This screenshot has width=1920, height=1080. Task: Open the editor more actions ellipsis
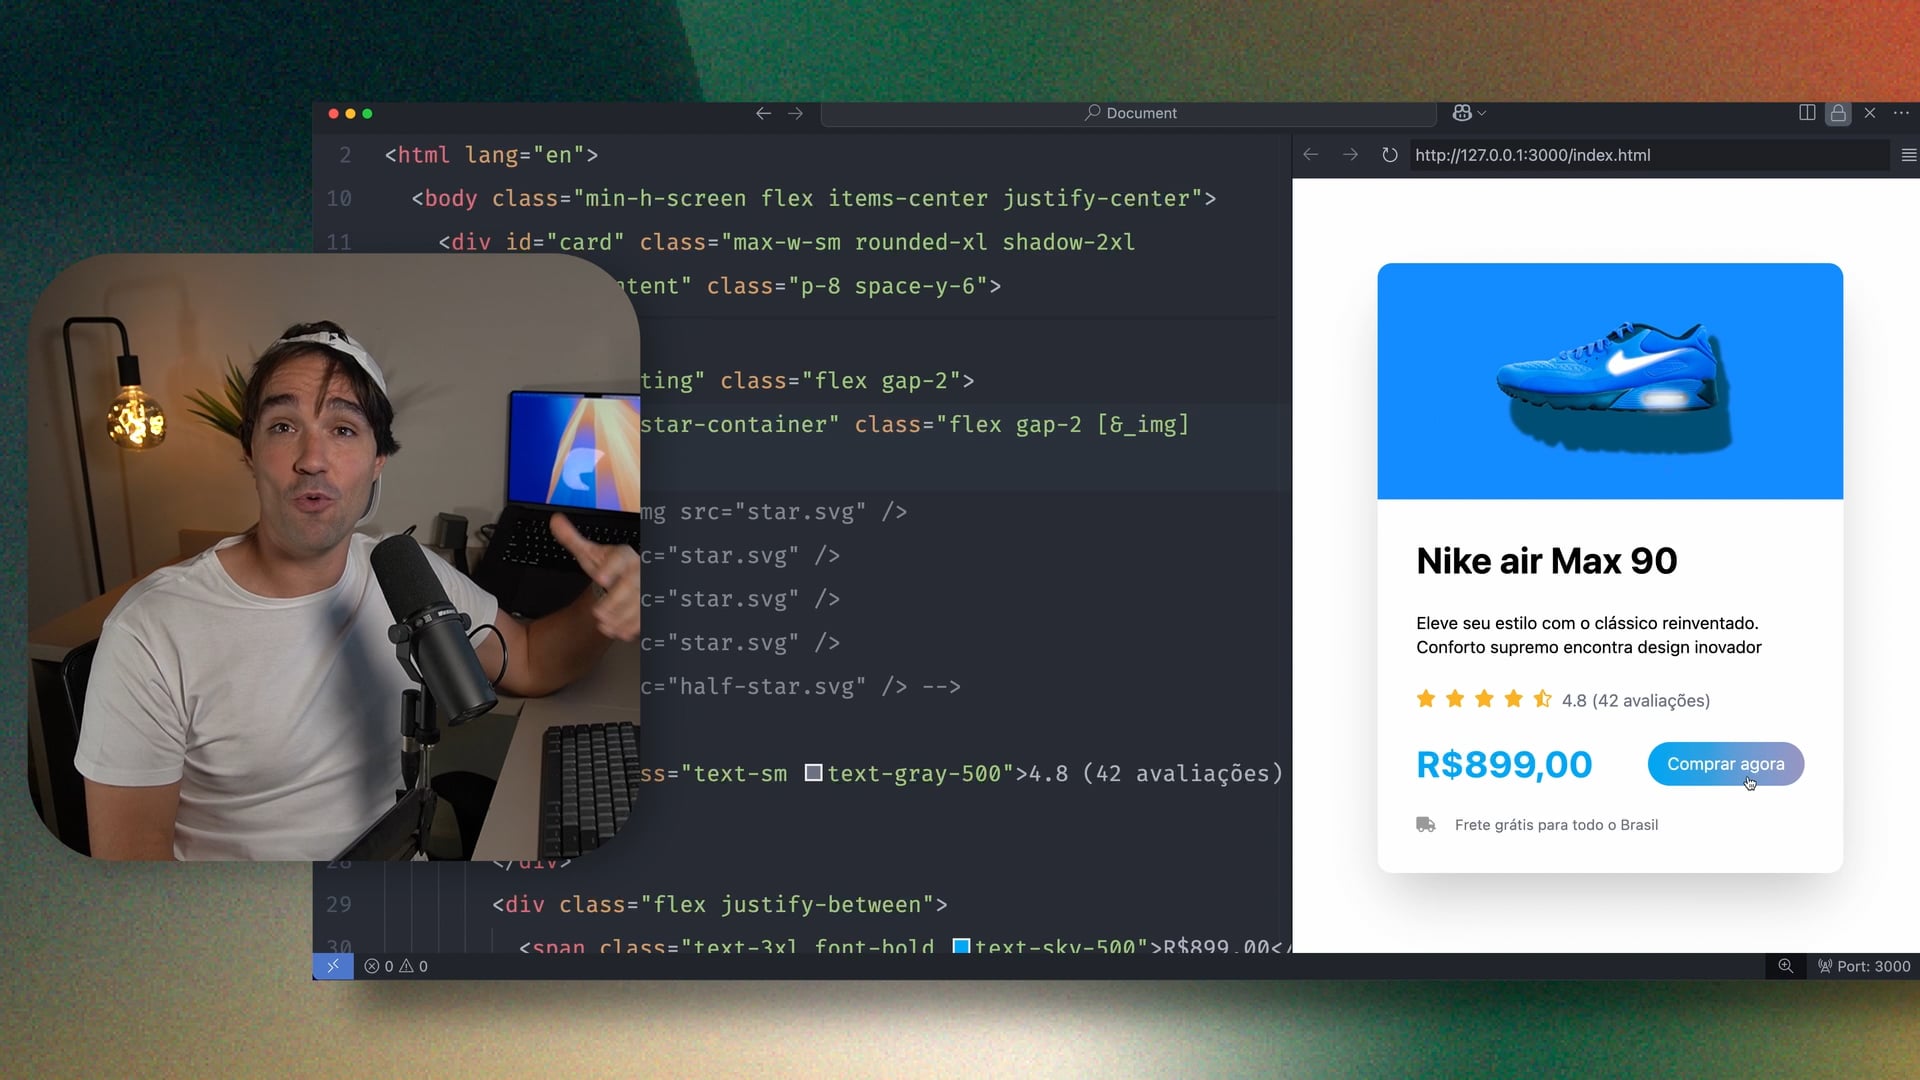point(1901,113)
